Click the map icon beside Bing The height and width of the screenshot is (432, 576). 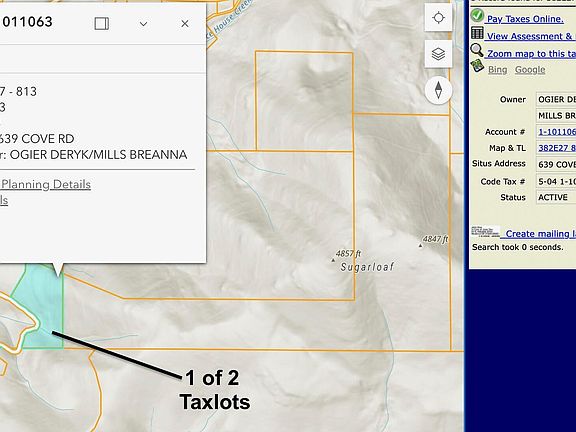click(x=477, y=66)
